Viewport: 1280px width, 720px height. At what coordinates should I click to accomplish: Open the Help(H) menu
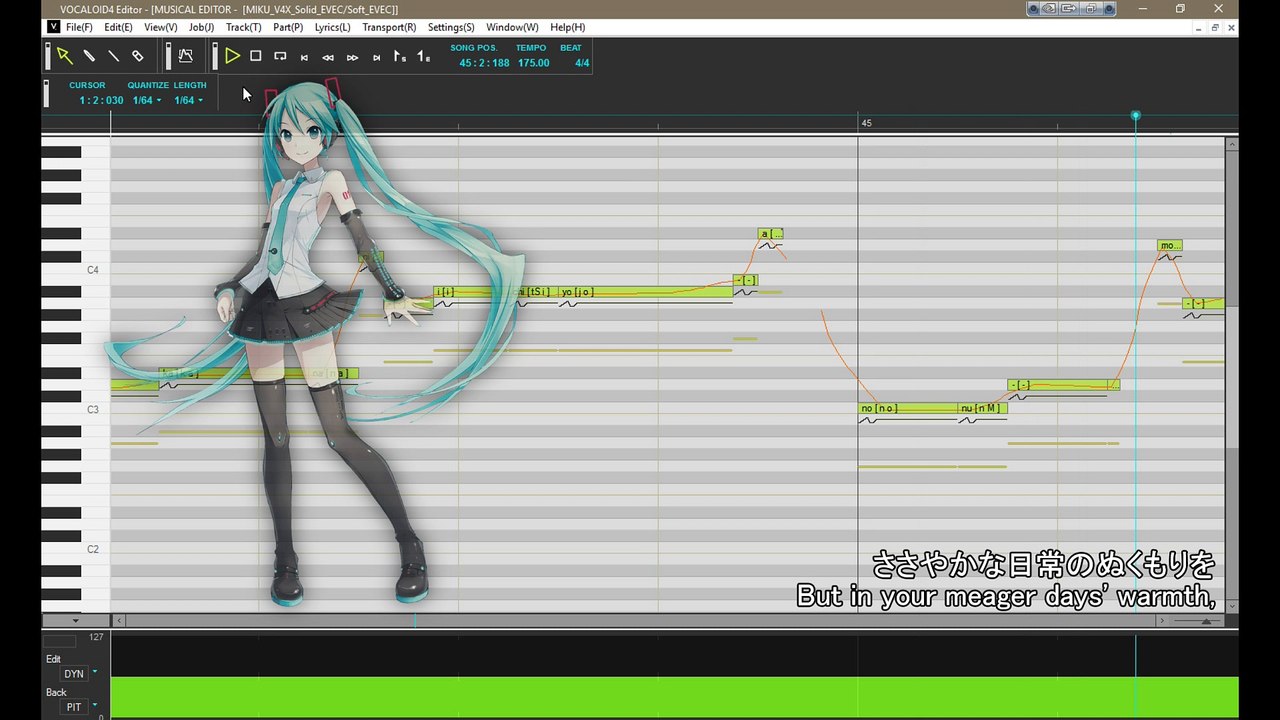[x=567, y=27]
